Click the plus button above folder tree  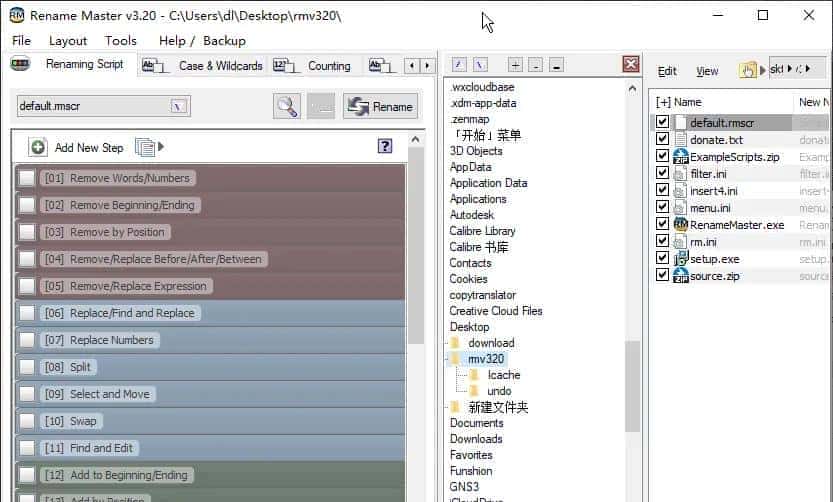click(x=515, y=65)
